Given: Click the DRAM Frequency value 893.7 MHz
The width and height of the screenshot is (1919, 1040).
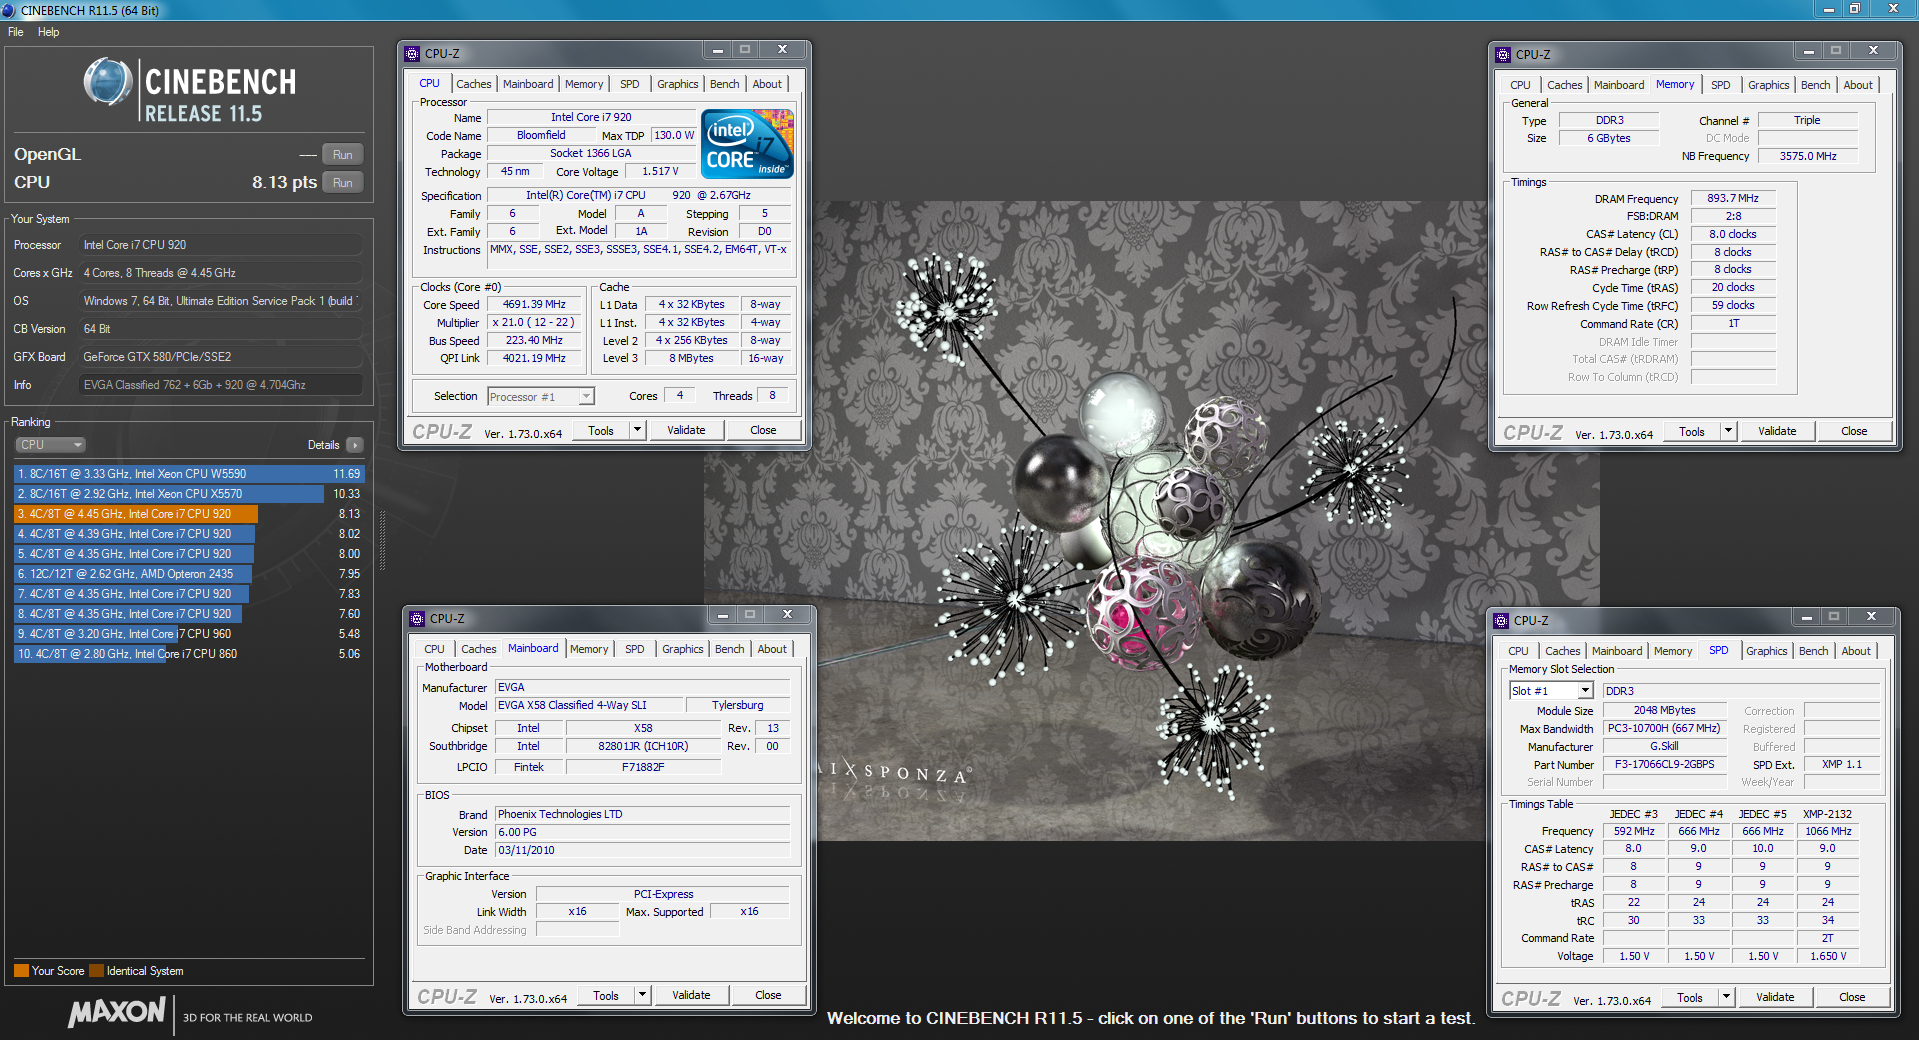Looking at the screenshot, I should click(x=1733, y=198).
